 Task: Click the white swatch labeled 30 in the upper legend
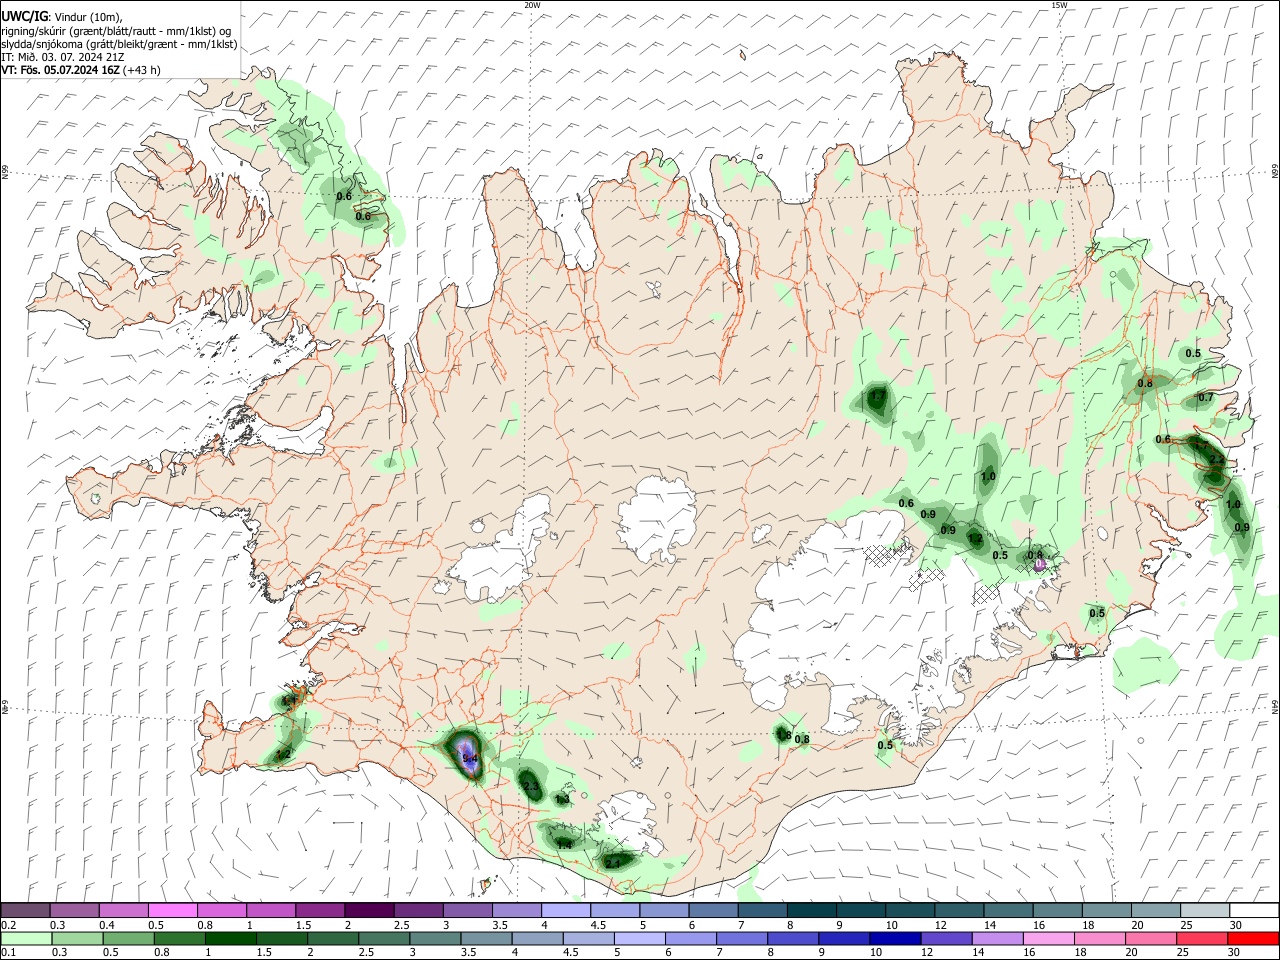[x=1254, y=910]
